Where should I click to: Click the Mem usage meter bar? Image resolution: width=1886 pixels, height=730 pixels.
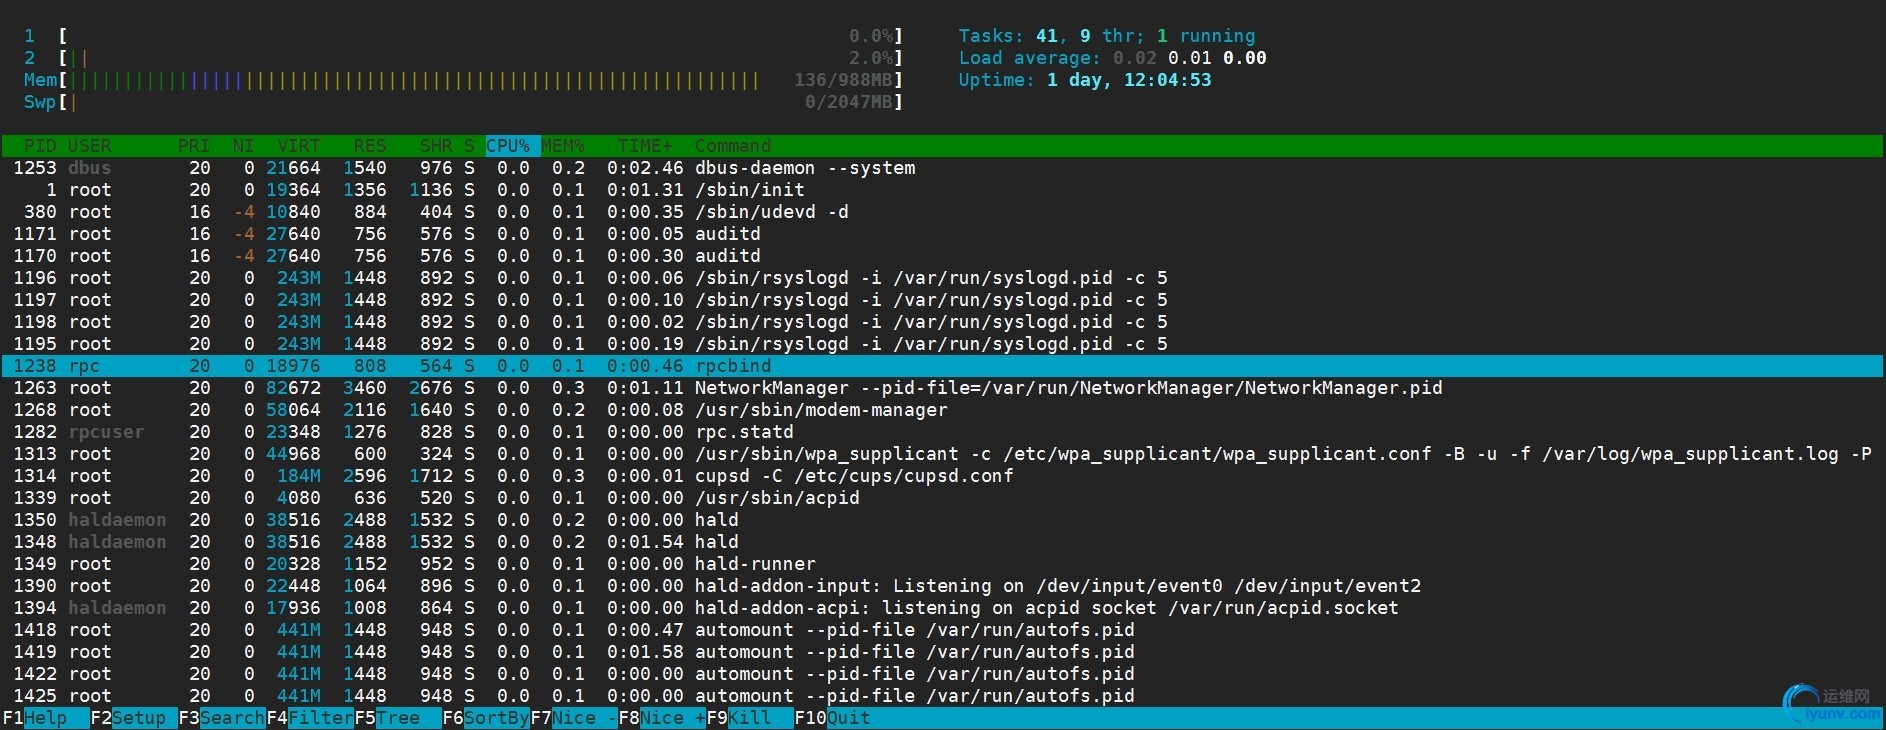coord(463,80)
